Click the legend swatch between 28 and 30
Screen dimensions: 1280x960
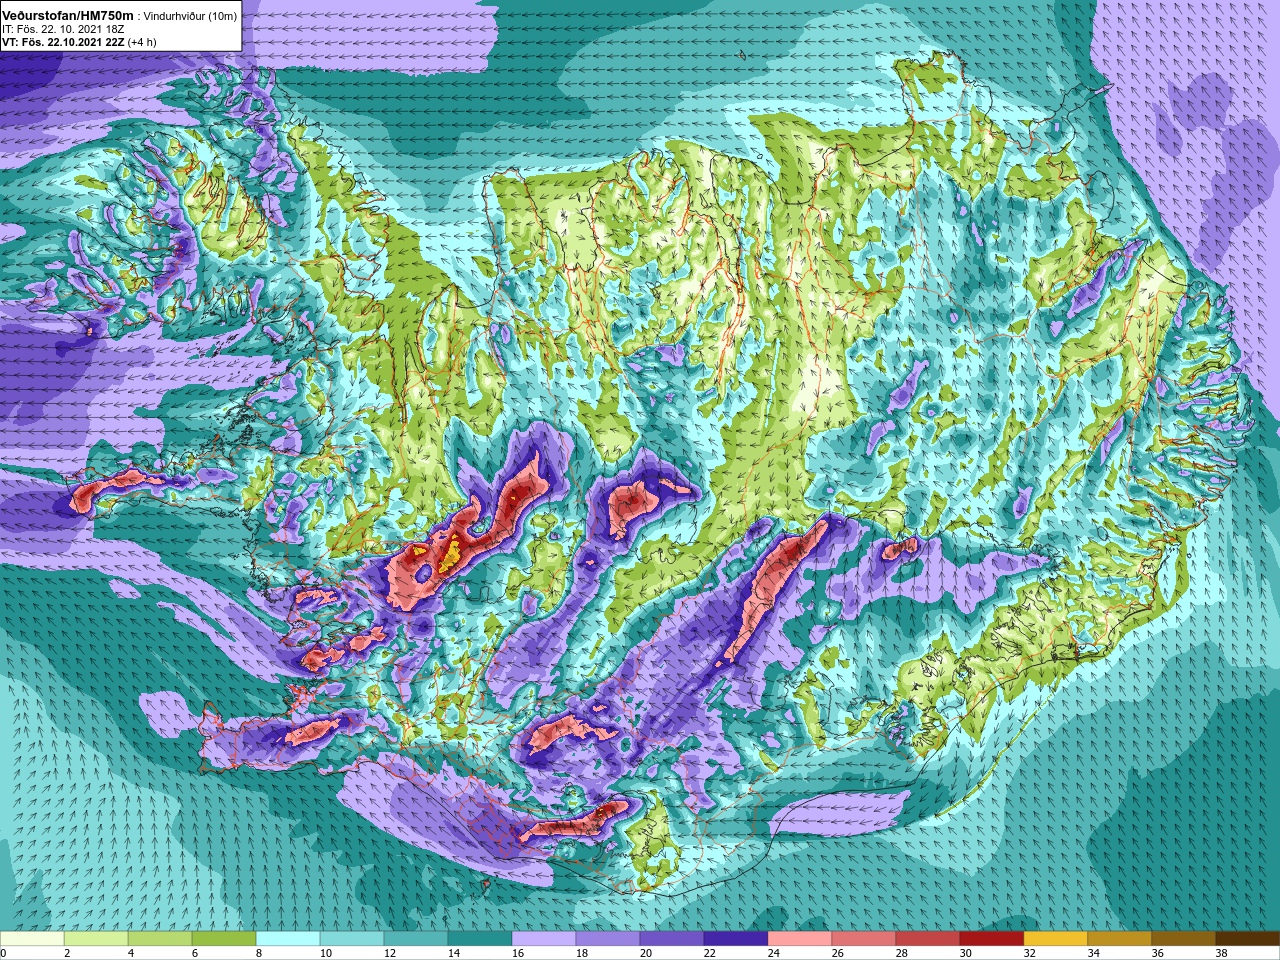tap(928, 938)
